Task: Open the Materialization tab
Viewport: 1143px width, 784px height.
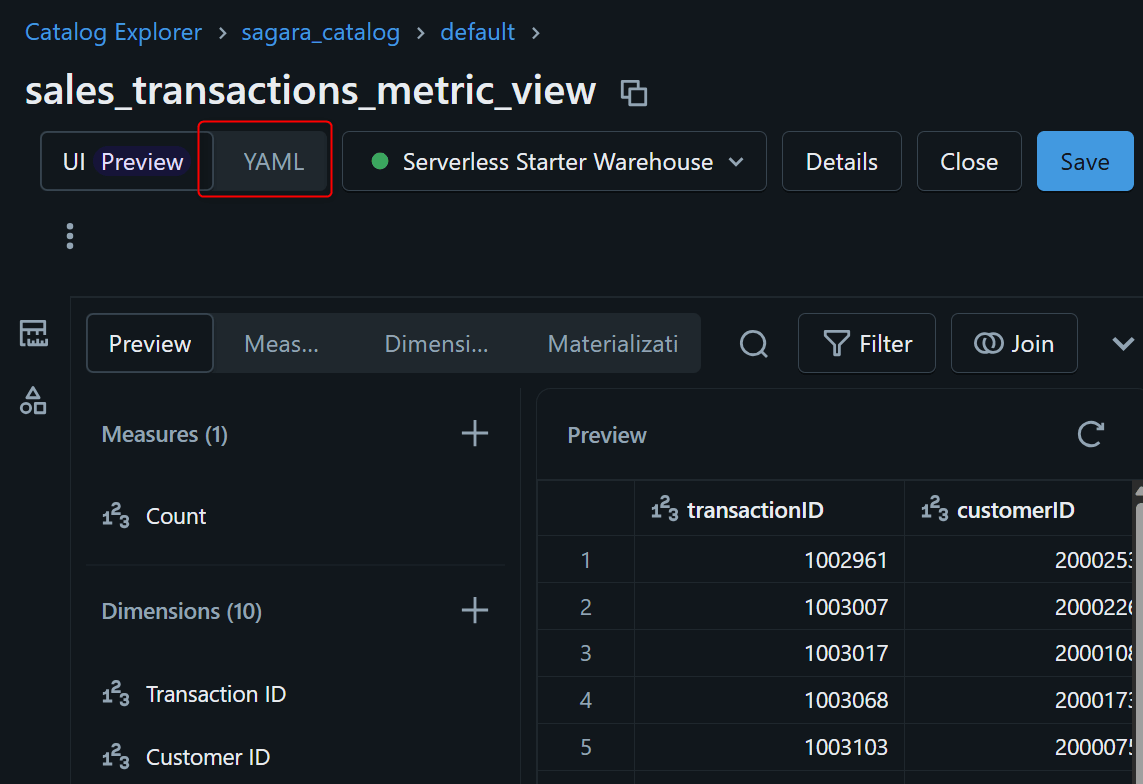Action: [x=612, y=344]
